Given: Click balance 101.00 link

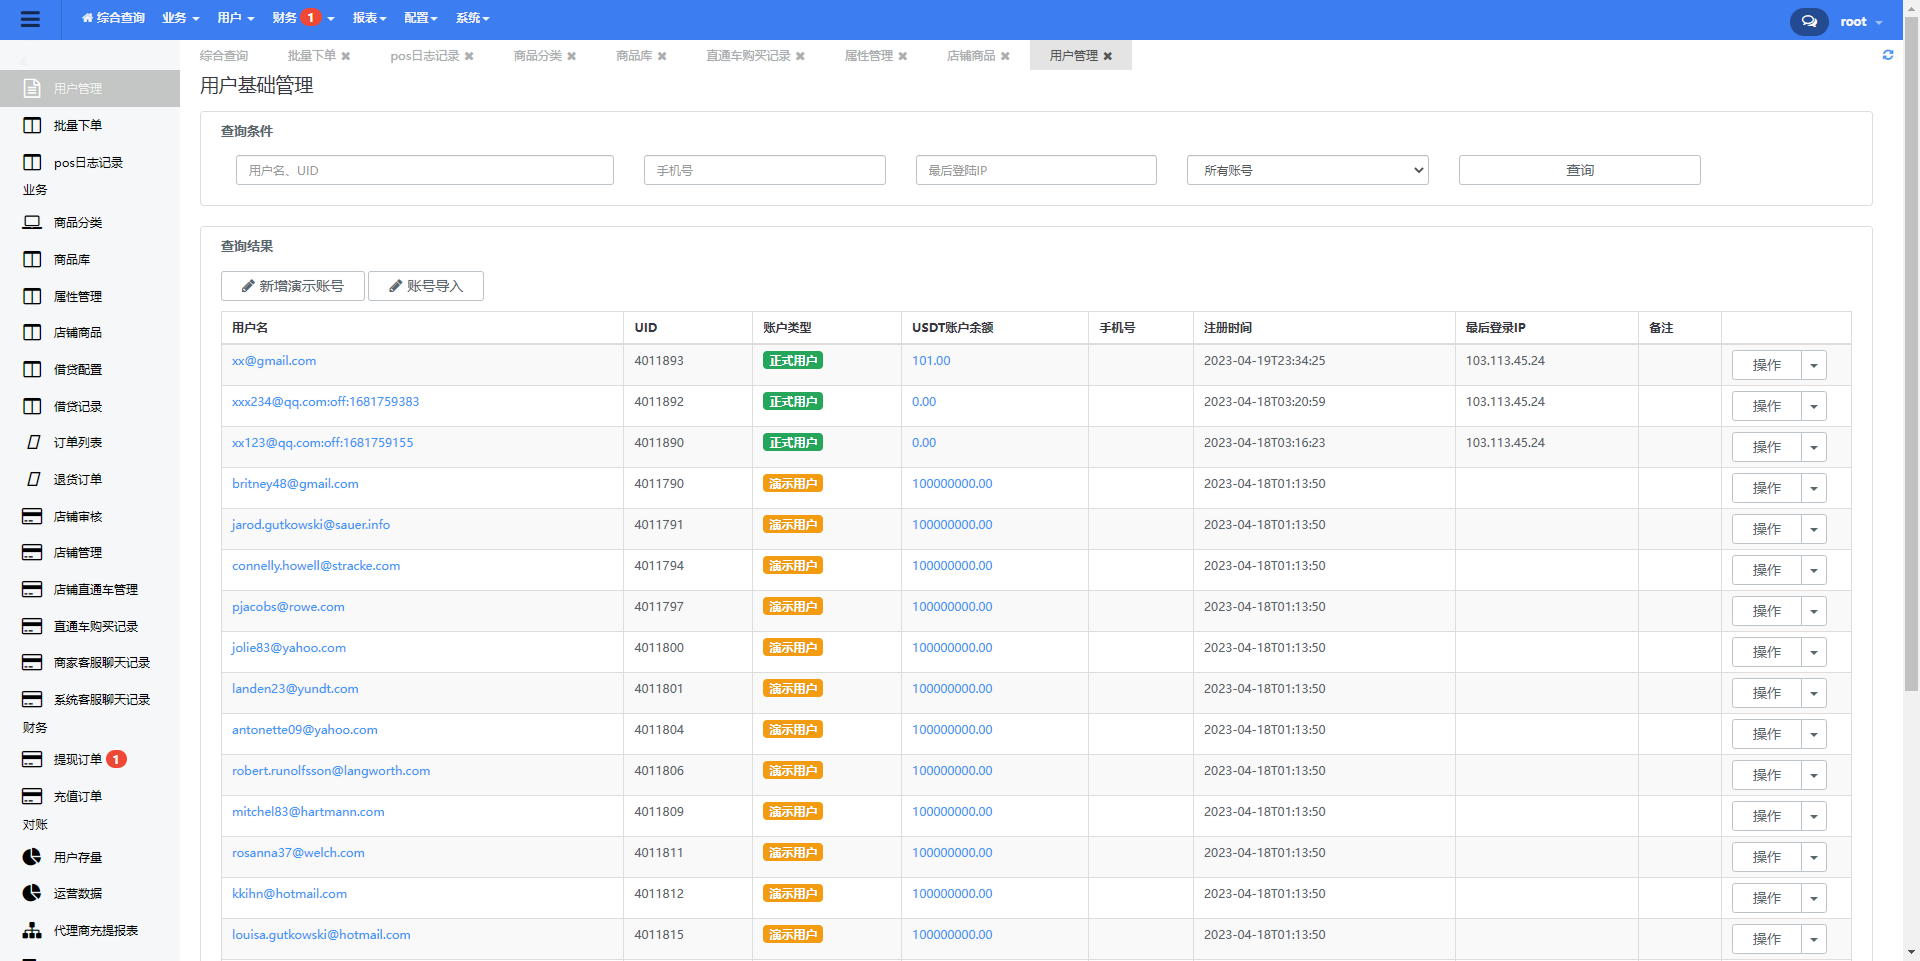Looking at the screenshot, I should (931, 361).
